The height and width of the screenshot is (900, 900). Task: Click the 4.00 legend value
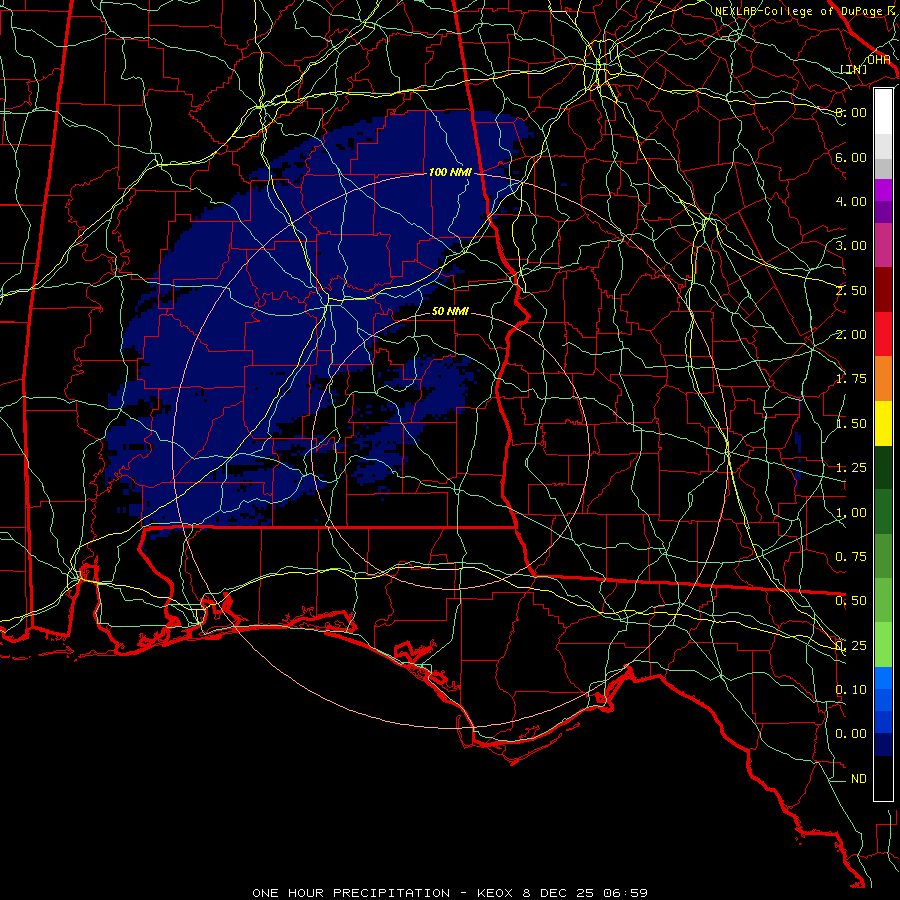pyautogui.click(x=851, y=201)
